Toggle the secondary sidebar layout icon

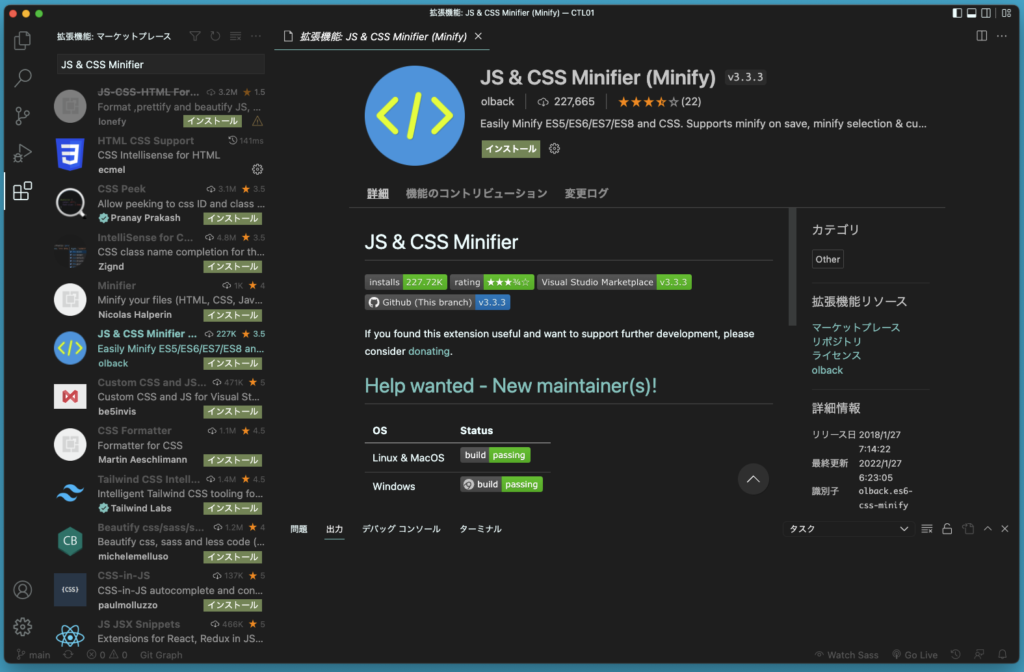click(986, 13)
